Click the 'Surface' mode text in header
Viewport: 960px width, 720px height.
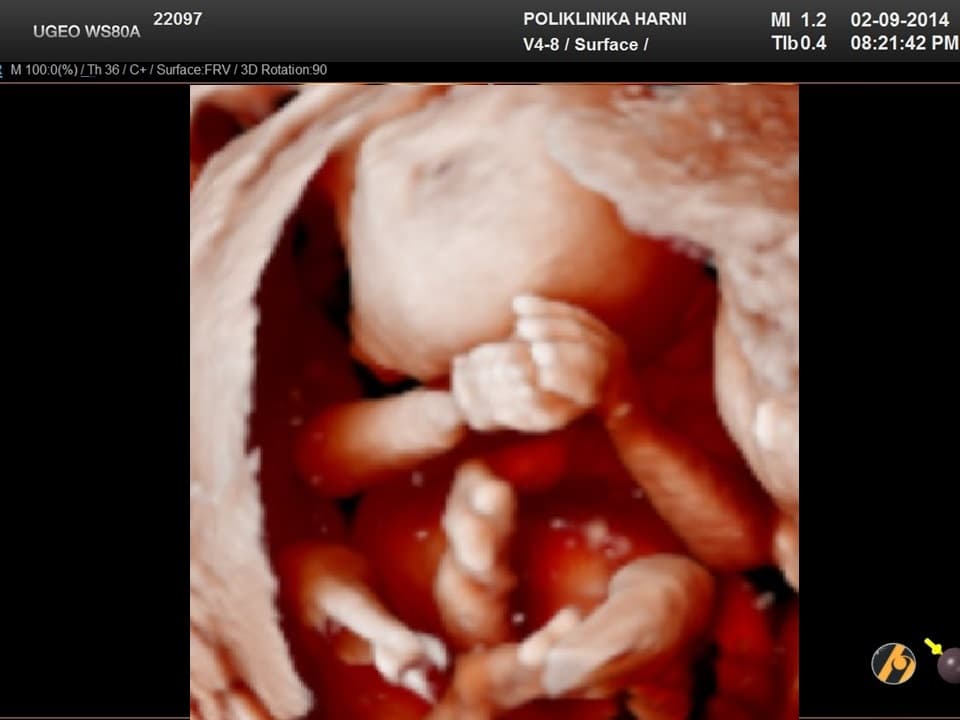606,45
